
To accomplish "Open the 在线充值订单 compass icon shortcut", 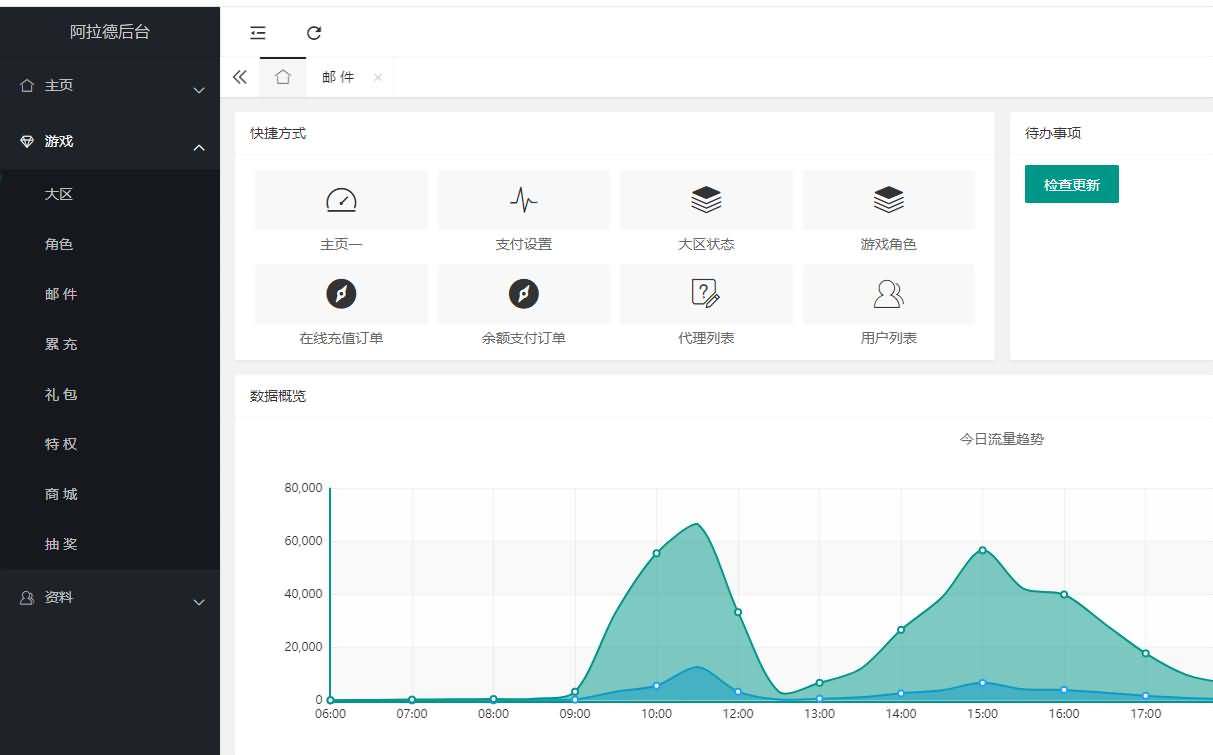I will 341,294.
